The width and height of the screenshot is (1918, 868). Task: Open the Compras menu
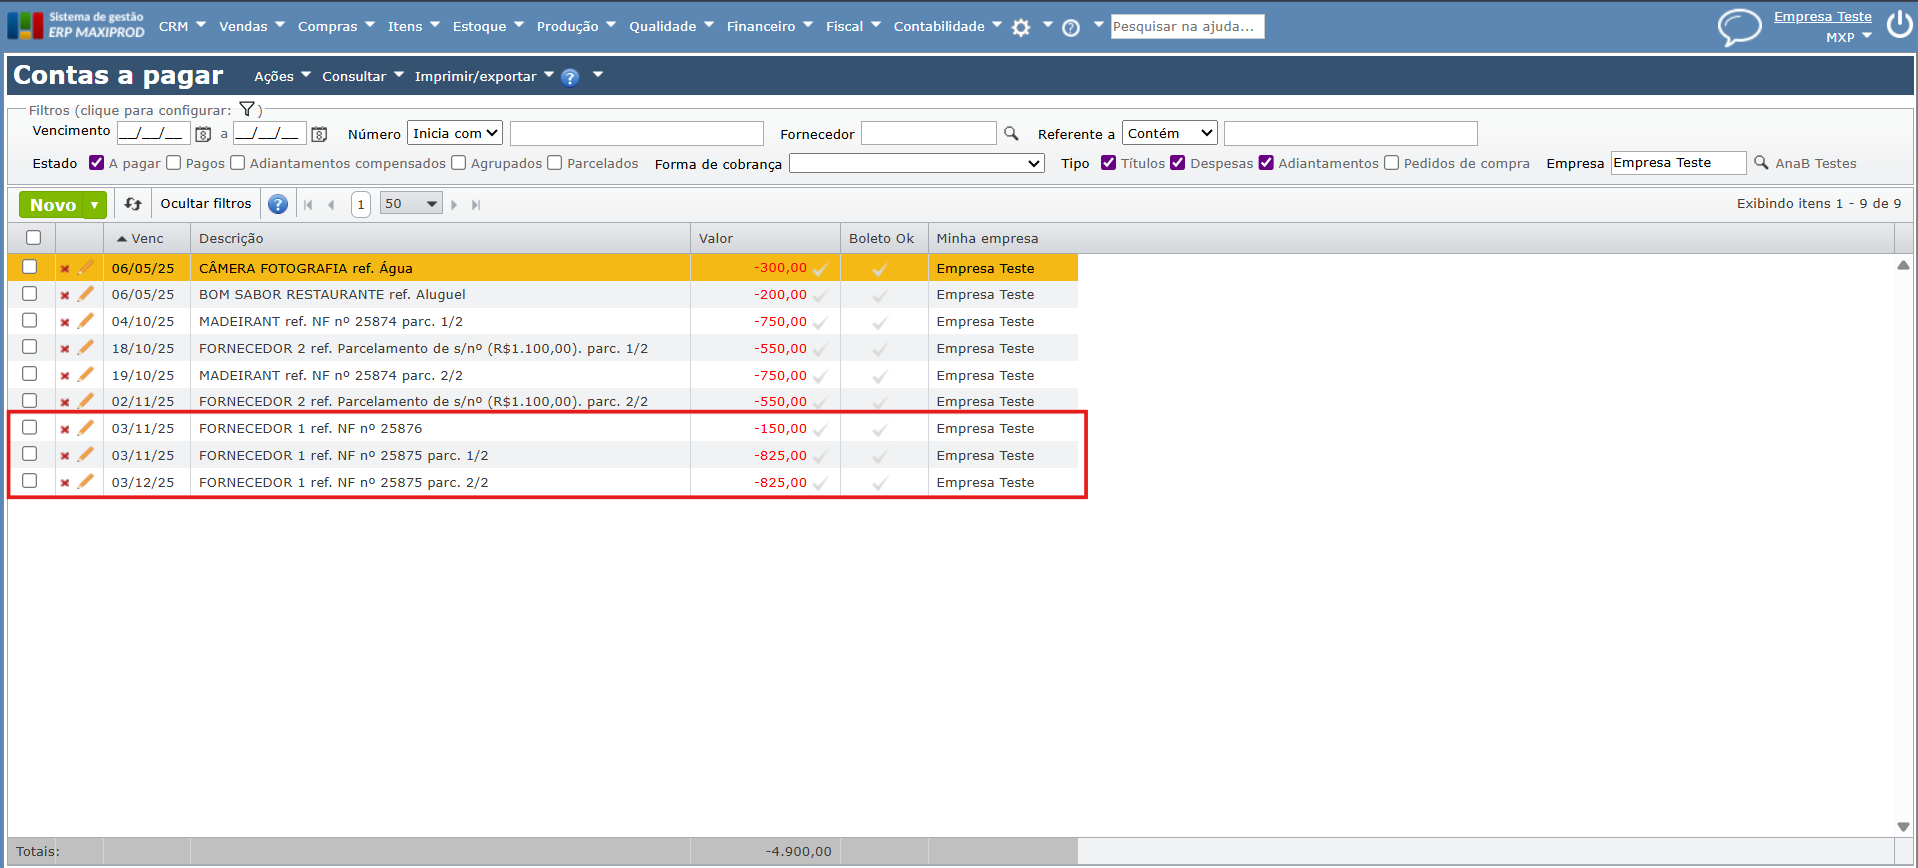pyautogui.click(x=336, y=27)
